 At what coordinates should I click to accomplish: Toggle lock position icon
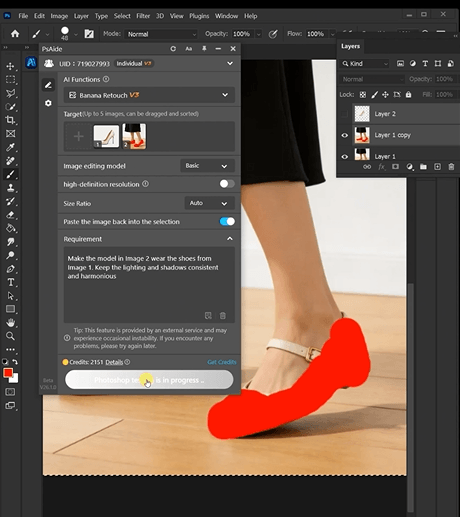[385, 95]
